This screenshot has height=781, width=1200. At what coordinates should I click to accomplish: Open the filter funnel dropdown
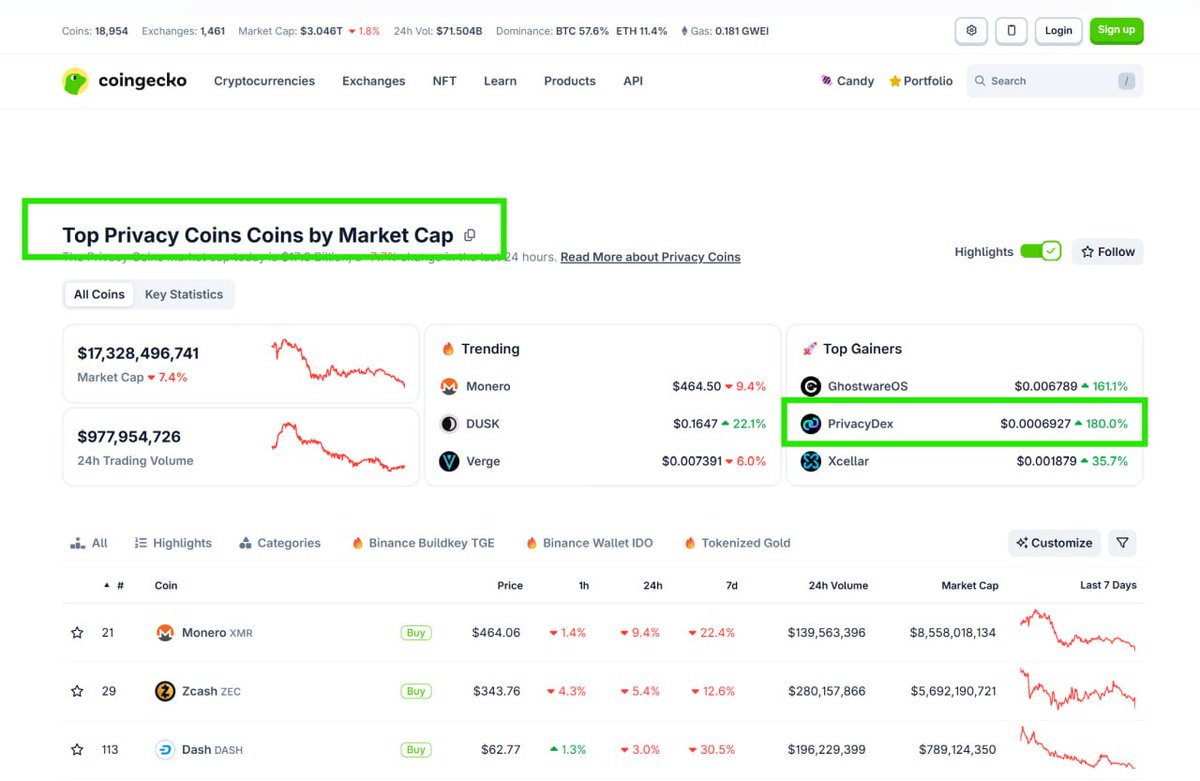click(x=1121, y=543)
